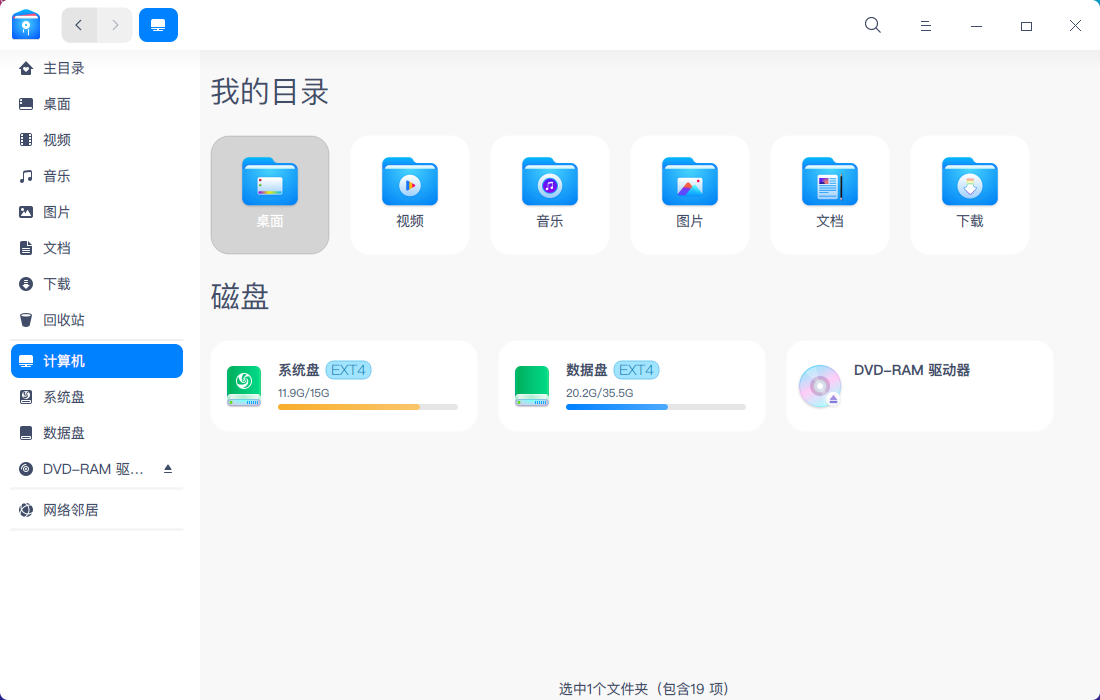The height and width of the screenshot is (700, 1100).
Task: Select 视频 in the sidebar
Action: 97,140
